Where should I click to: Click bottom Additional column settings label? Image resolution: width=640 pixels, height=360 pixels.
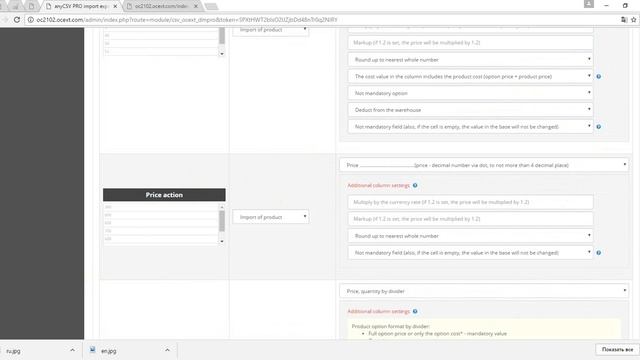(x=378, y=311)
